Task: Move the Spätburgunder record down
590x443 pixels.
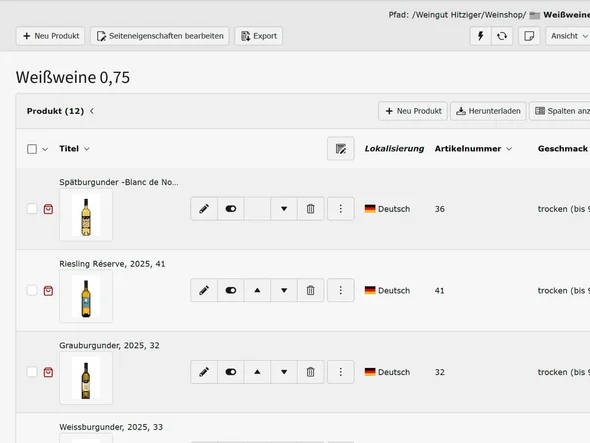Action: (284, 209)
